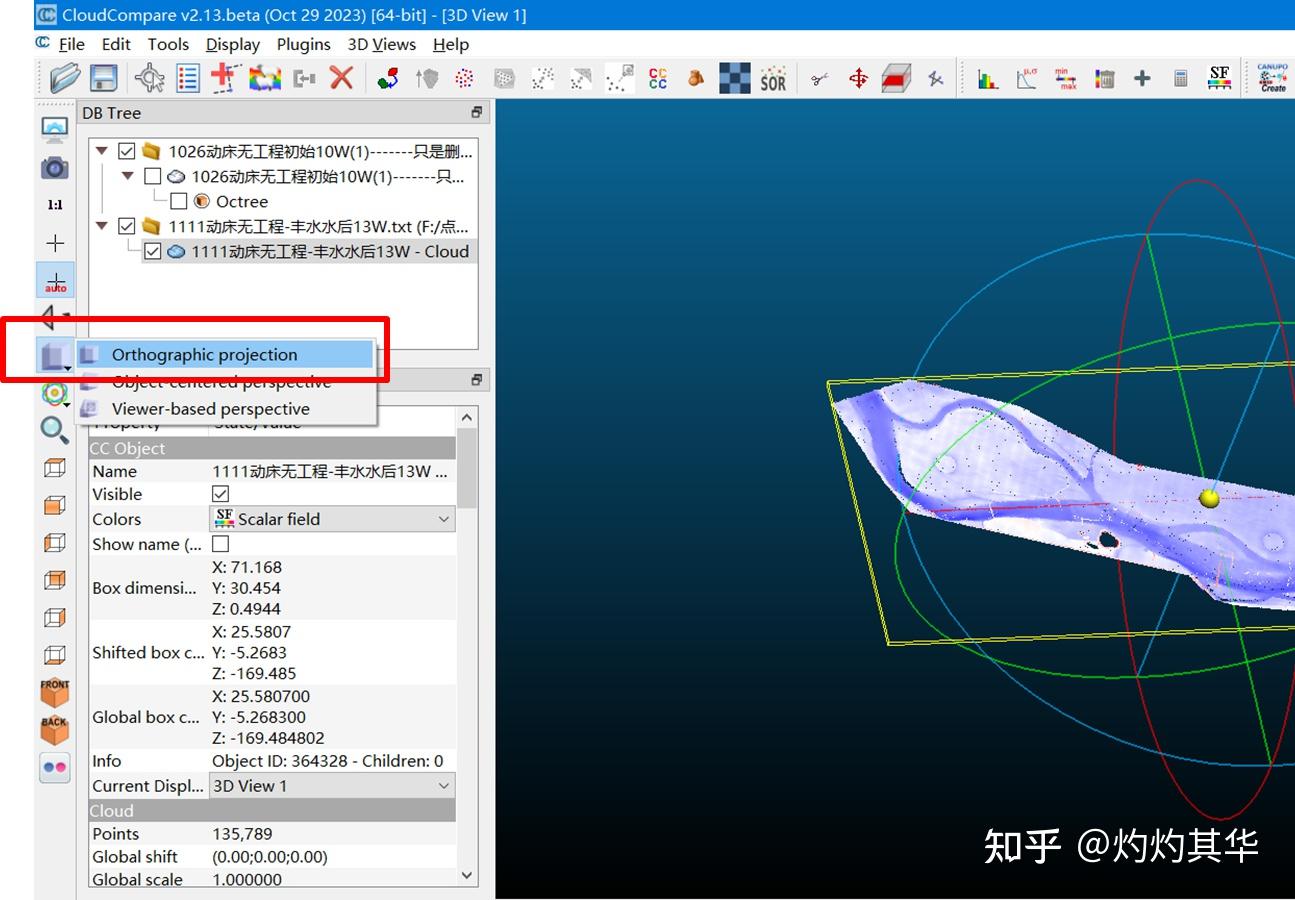Open the cross section red box tool
Screen dimensions: 1295x900
(x=896, y=78)
